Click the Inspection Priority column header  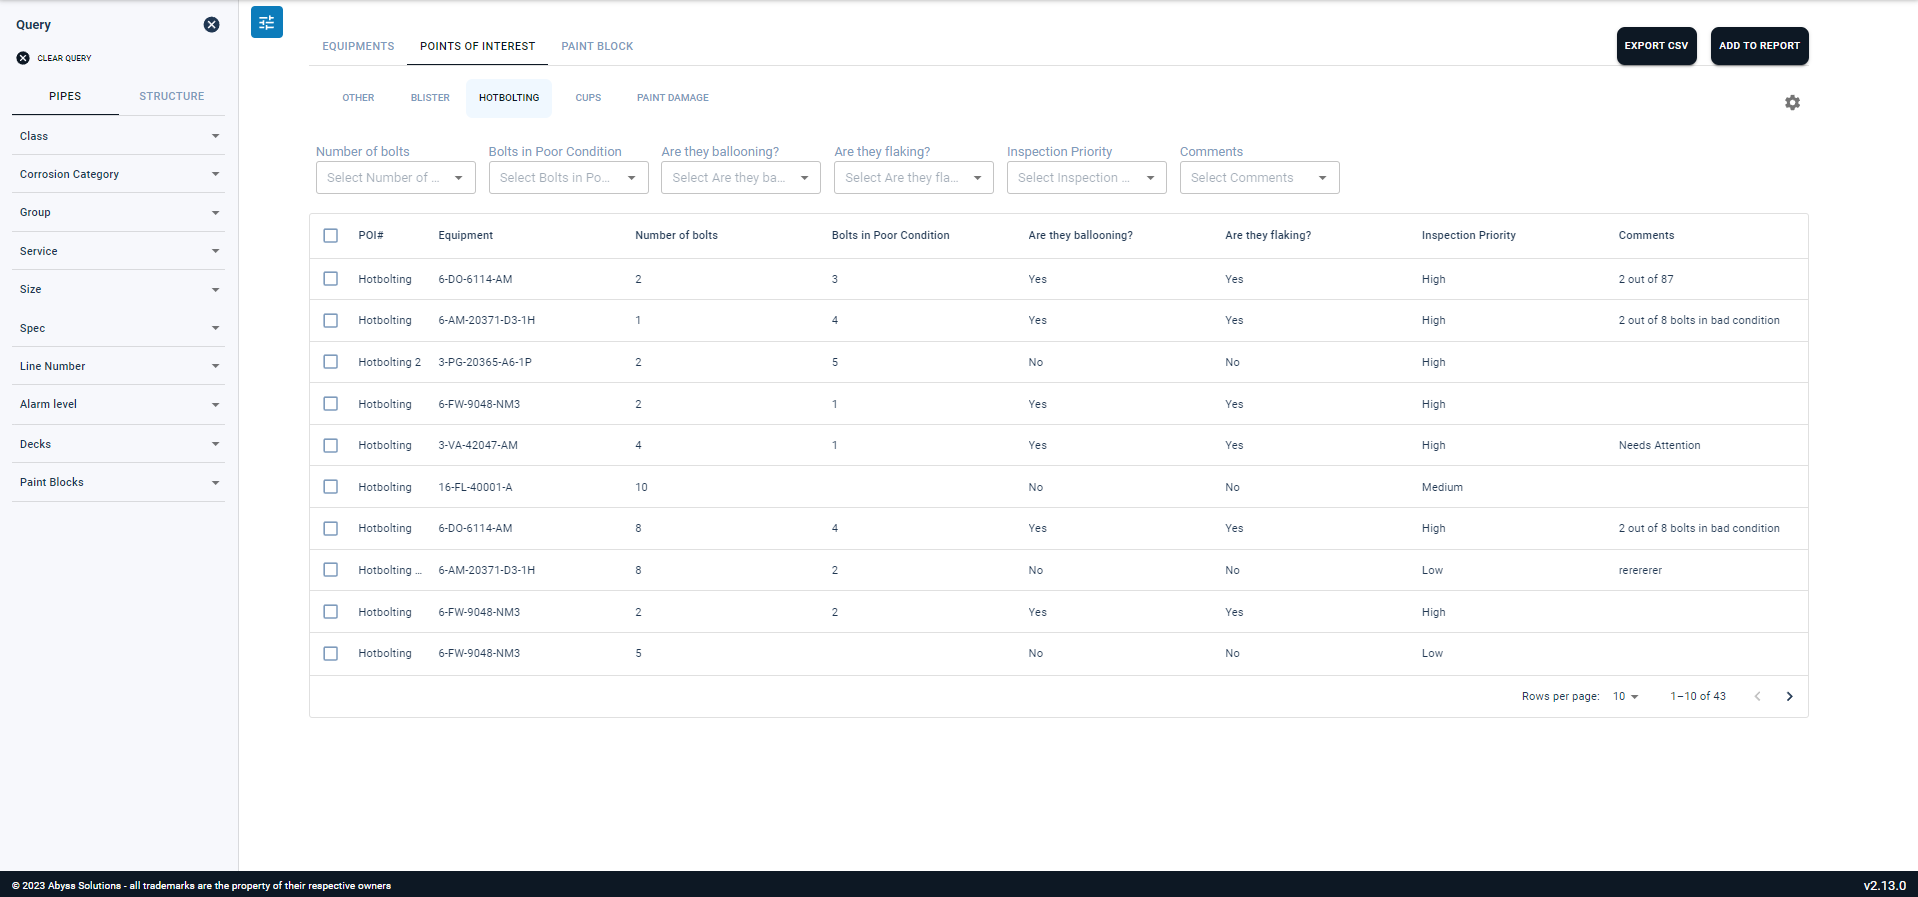pyautogui.click(x=1468, y=236)
